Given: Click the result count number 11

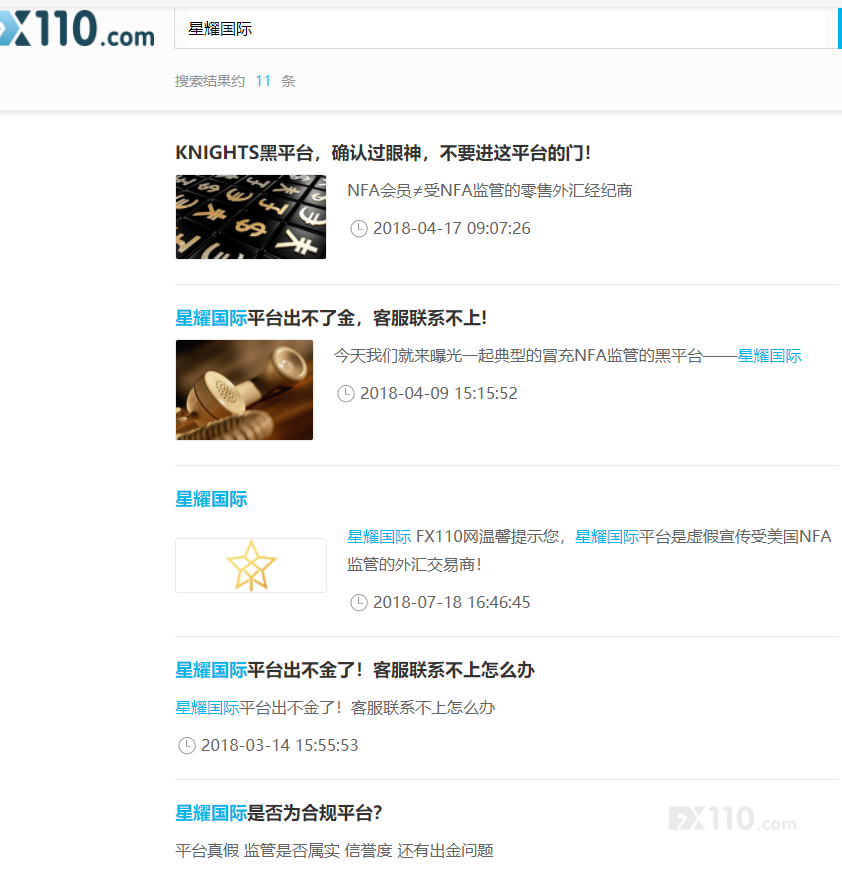Looking at the screenshot, I should coord(263,81).
